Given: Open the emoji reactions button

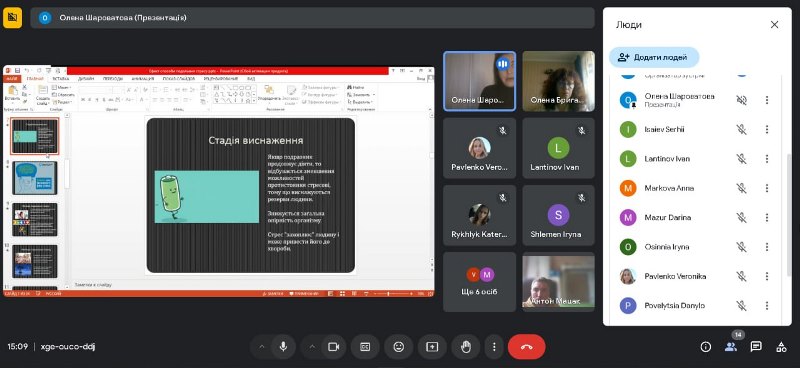Looking at the screenshot, I should tap(398, 347).
